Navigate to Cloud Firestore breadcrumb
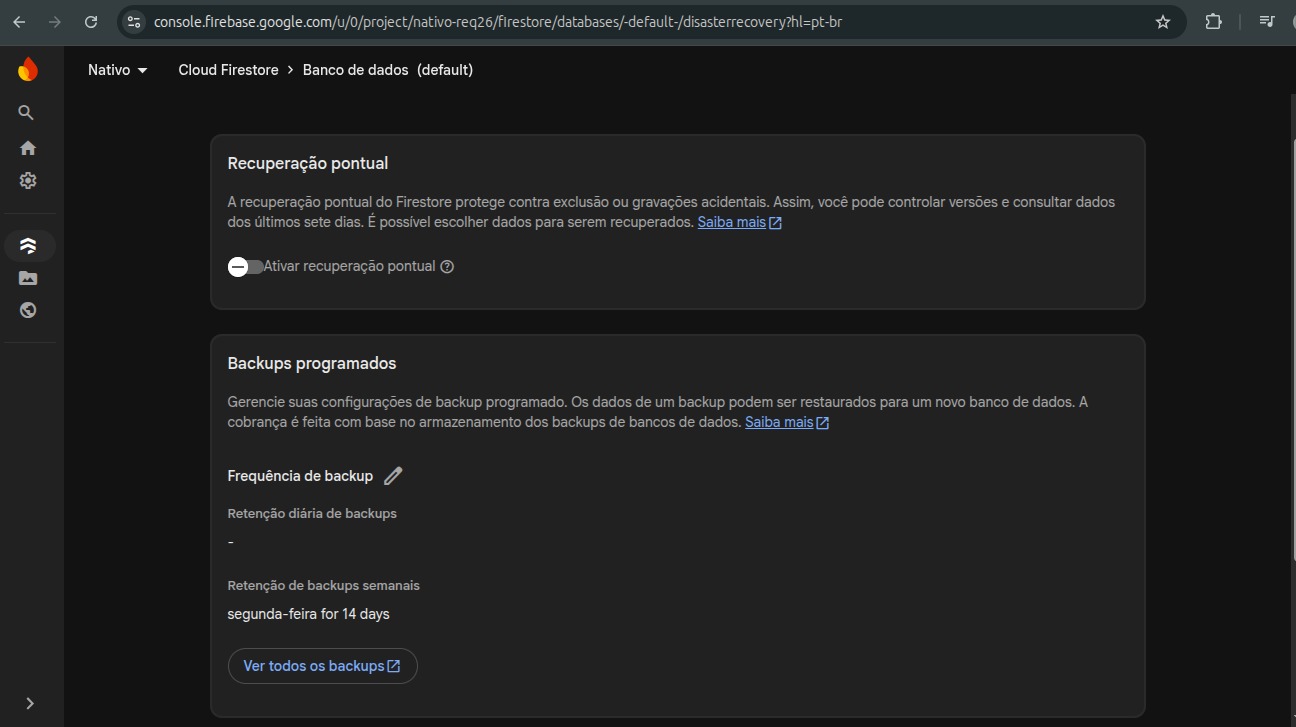 (x=228, y=70)
